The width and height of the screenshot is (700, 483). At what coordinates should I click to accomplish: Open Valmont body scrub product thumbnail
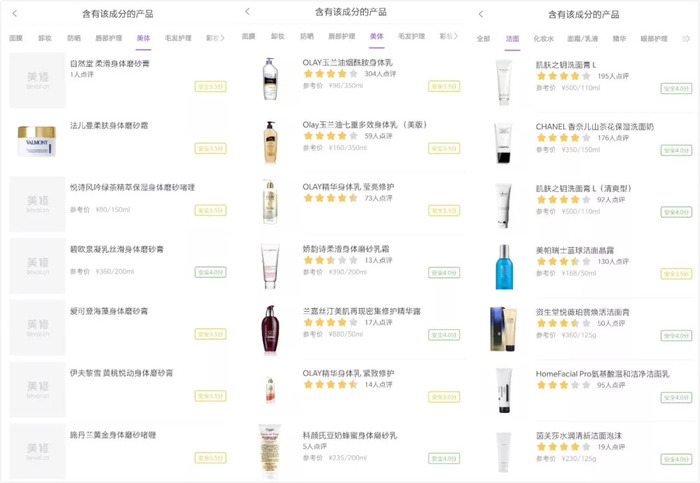coord(37,141)
